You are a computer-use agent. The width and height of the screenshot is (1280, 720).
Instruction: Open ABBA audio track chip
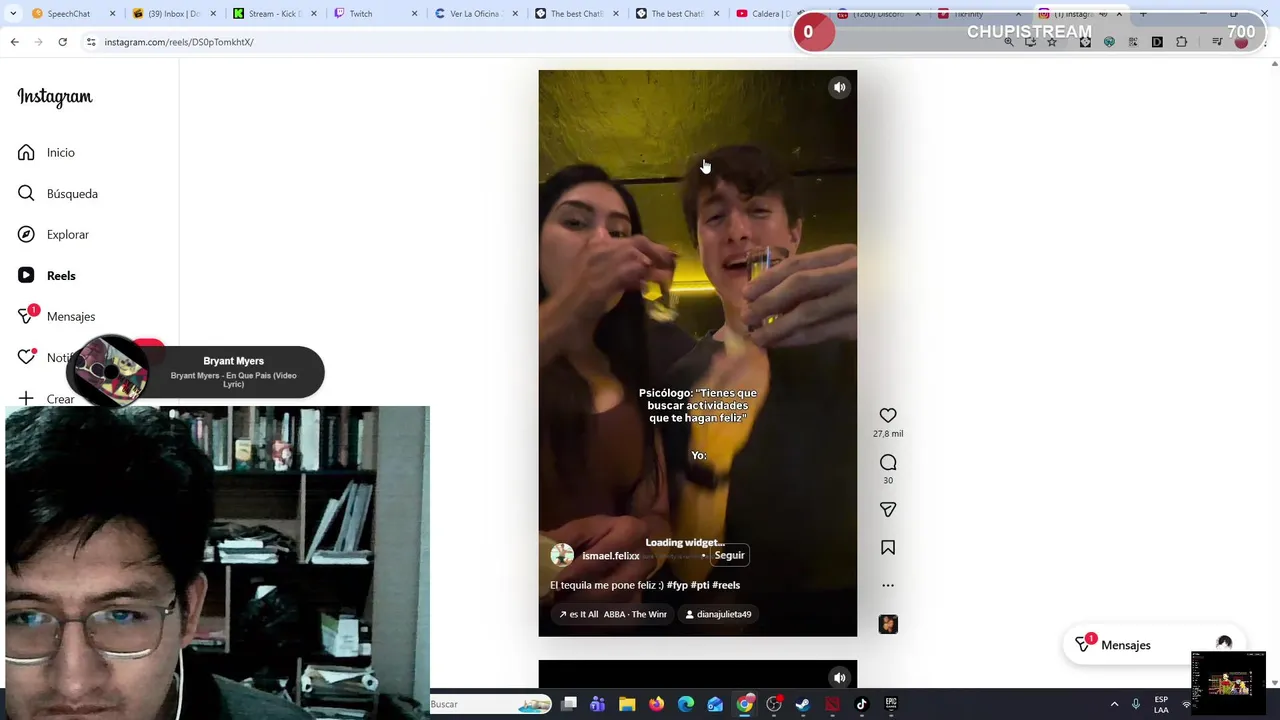(613, 614)
